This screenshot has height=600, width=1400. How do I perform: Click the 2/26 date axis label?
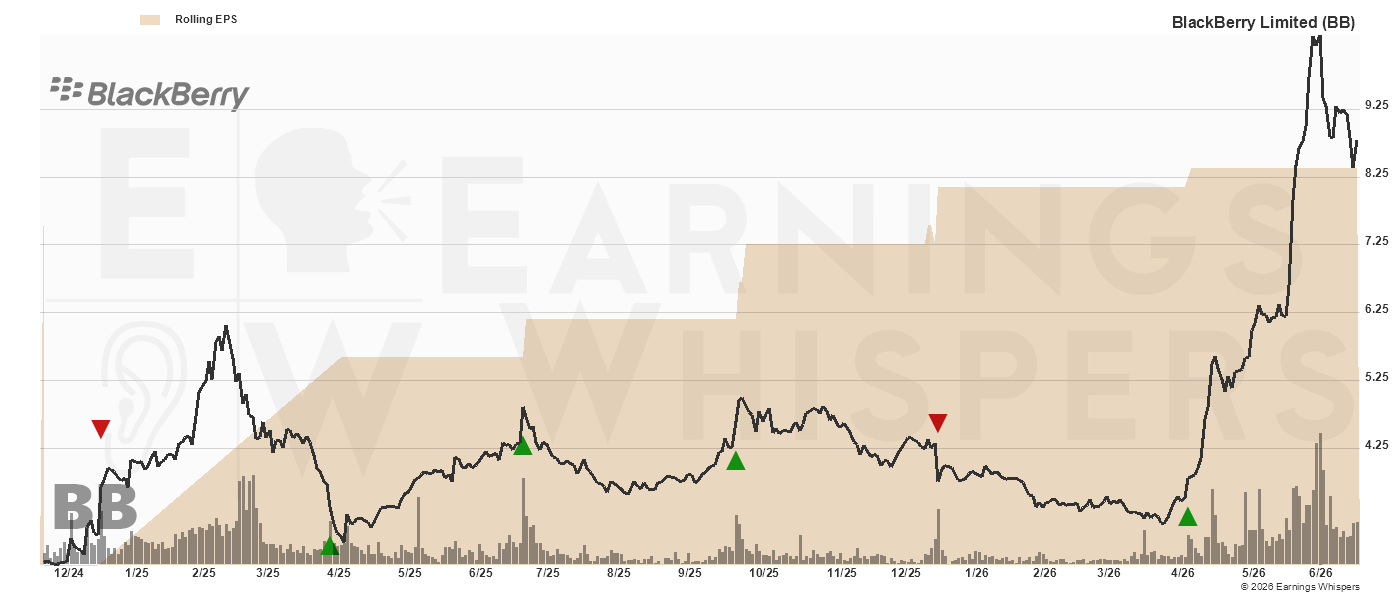coord(1044,573)
